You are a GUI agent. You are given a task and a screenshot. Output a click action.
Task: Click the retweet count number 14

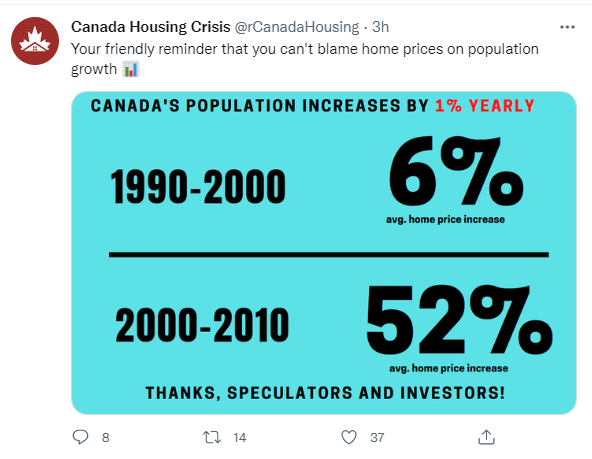239,437
